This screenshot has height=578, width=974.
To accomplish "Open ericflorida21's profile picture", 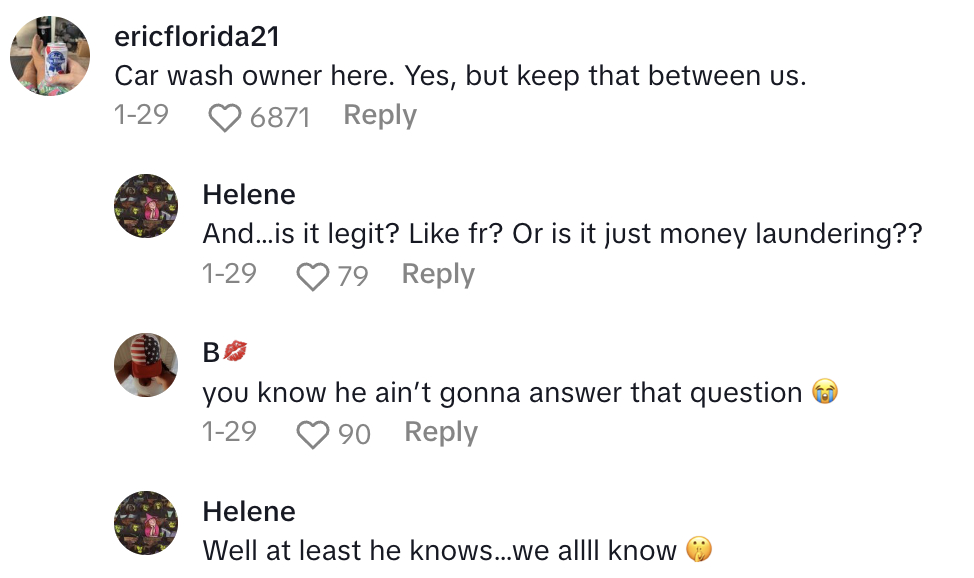I will pos(50,56).
